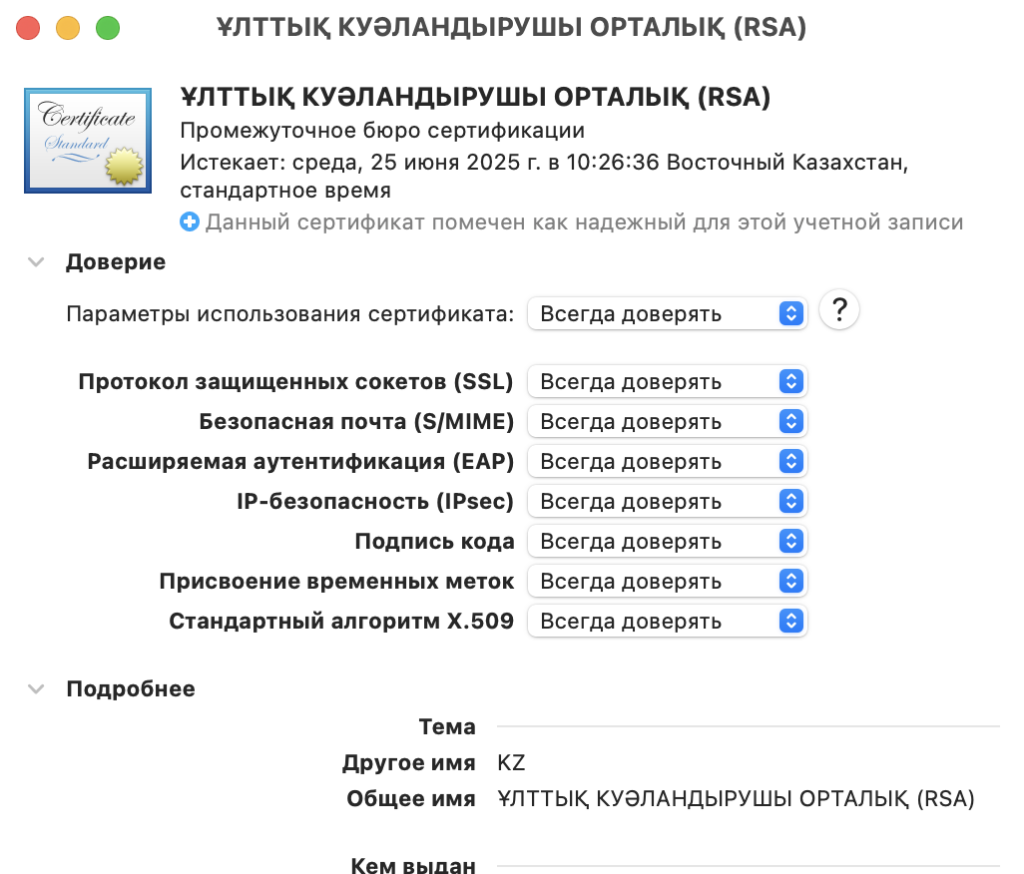Open the Подпись кода trust dropdown
The image size is (1024, 874).
(667, 541)
